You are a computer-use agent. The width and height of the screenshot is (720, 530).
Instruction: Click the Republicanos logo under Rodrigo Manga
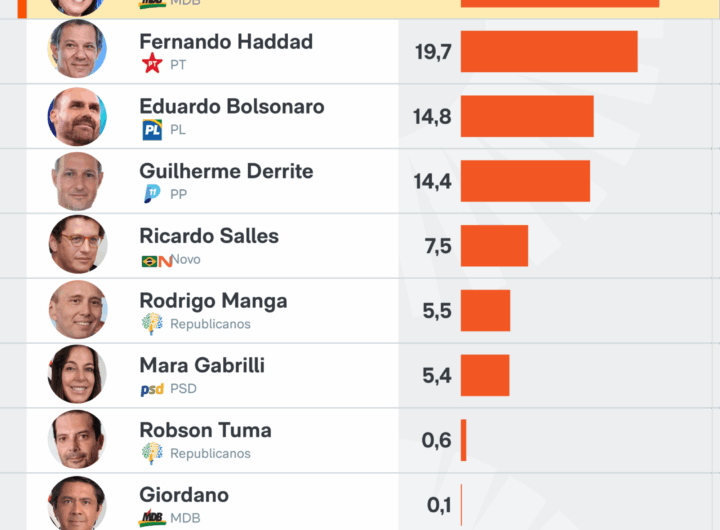(x=152, y=324)
